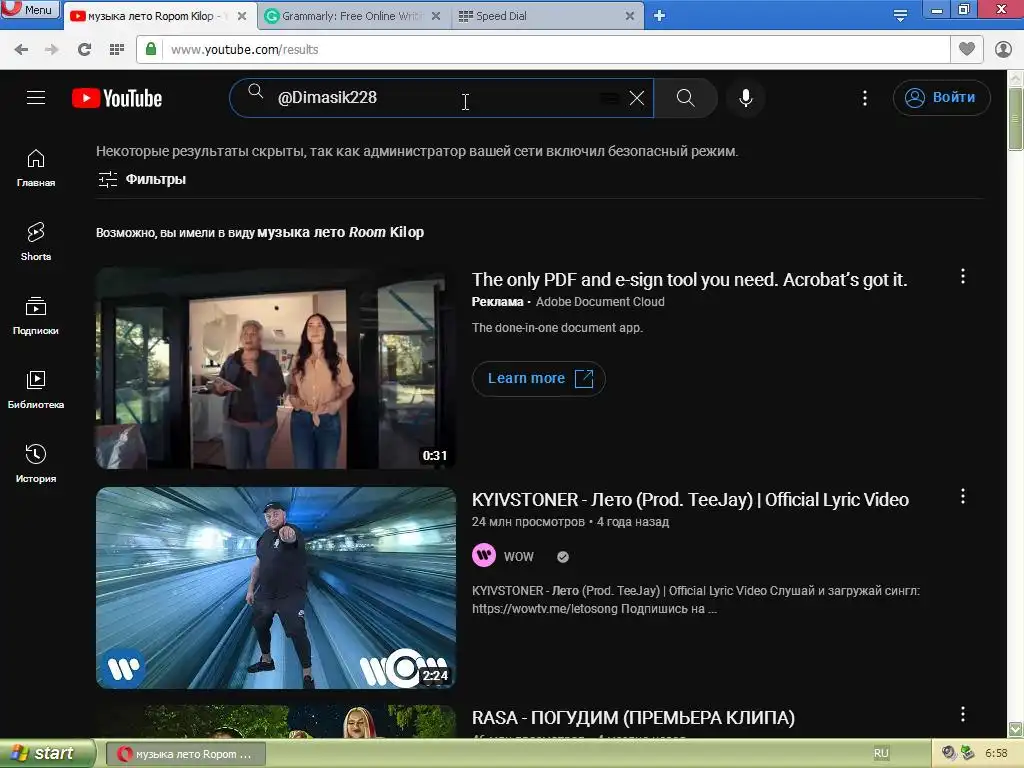Go to Главная in sidebar
Image resolution: width=1024 pixels, height=768 pixels.
(36, 168)
